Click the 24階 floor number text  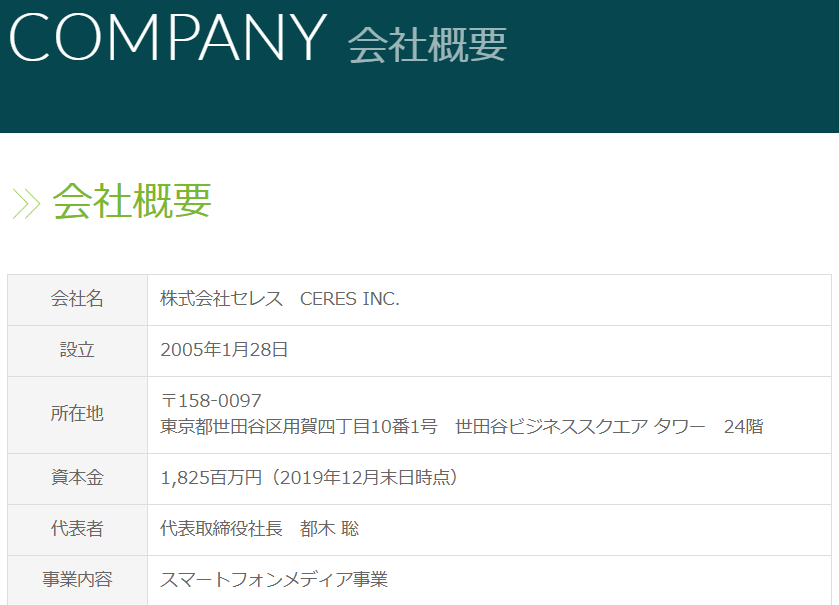(743, 426)
